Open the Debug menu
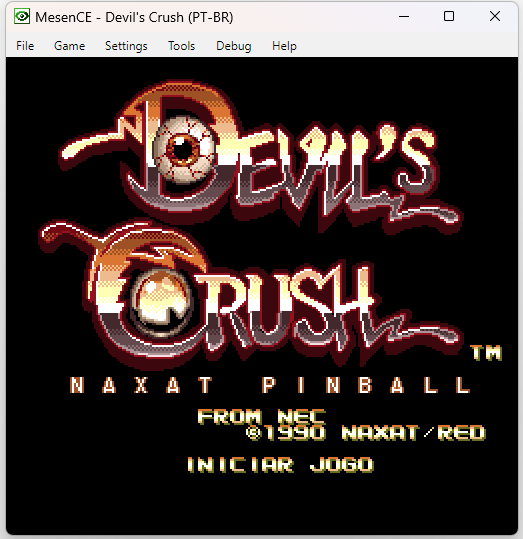Viewport: 523px width, 539px height. click(x=234, y=46)
